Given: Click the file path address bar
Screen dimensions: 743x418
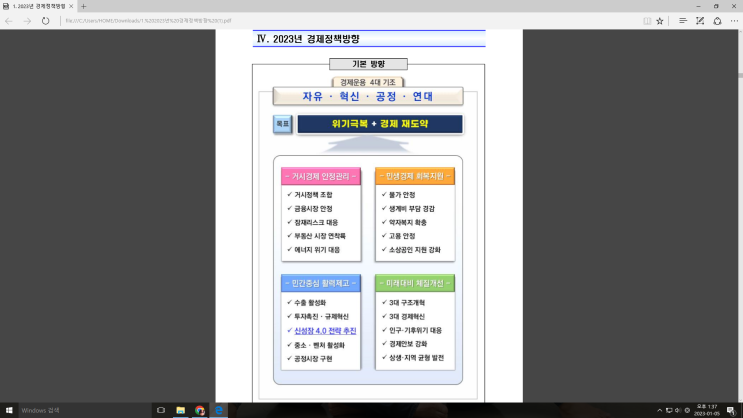Looking at the screenshot, I should click(x=351, y=21).
